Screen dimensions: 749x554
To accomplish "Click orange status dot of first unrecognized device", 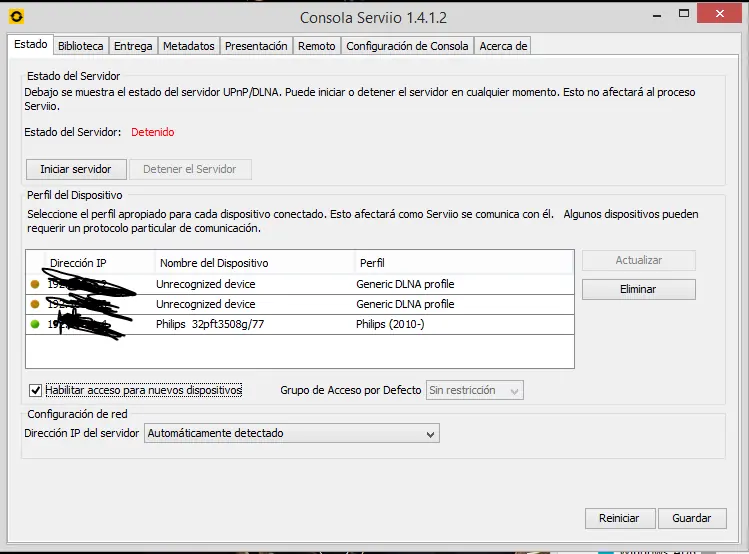I will click(35, 284).
